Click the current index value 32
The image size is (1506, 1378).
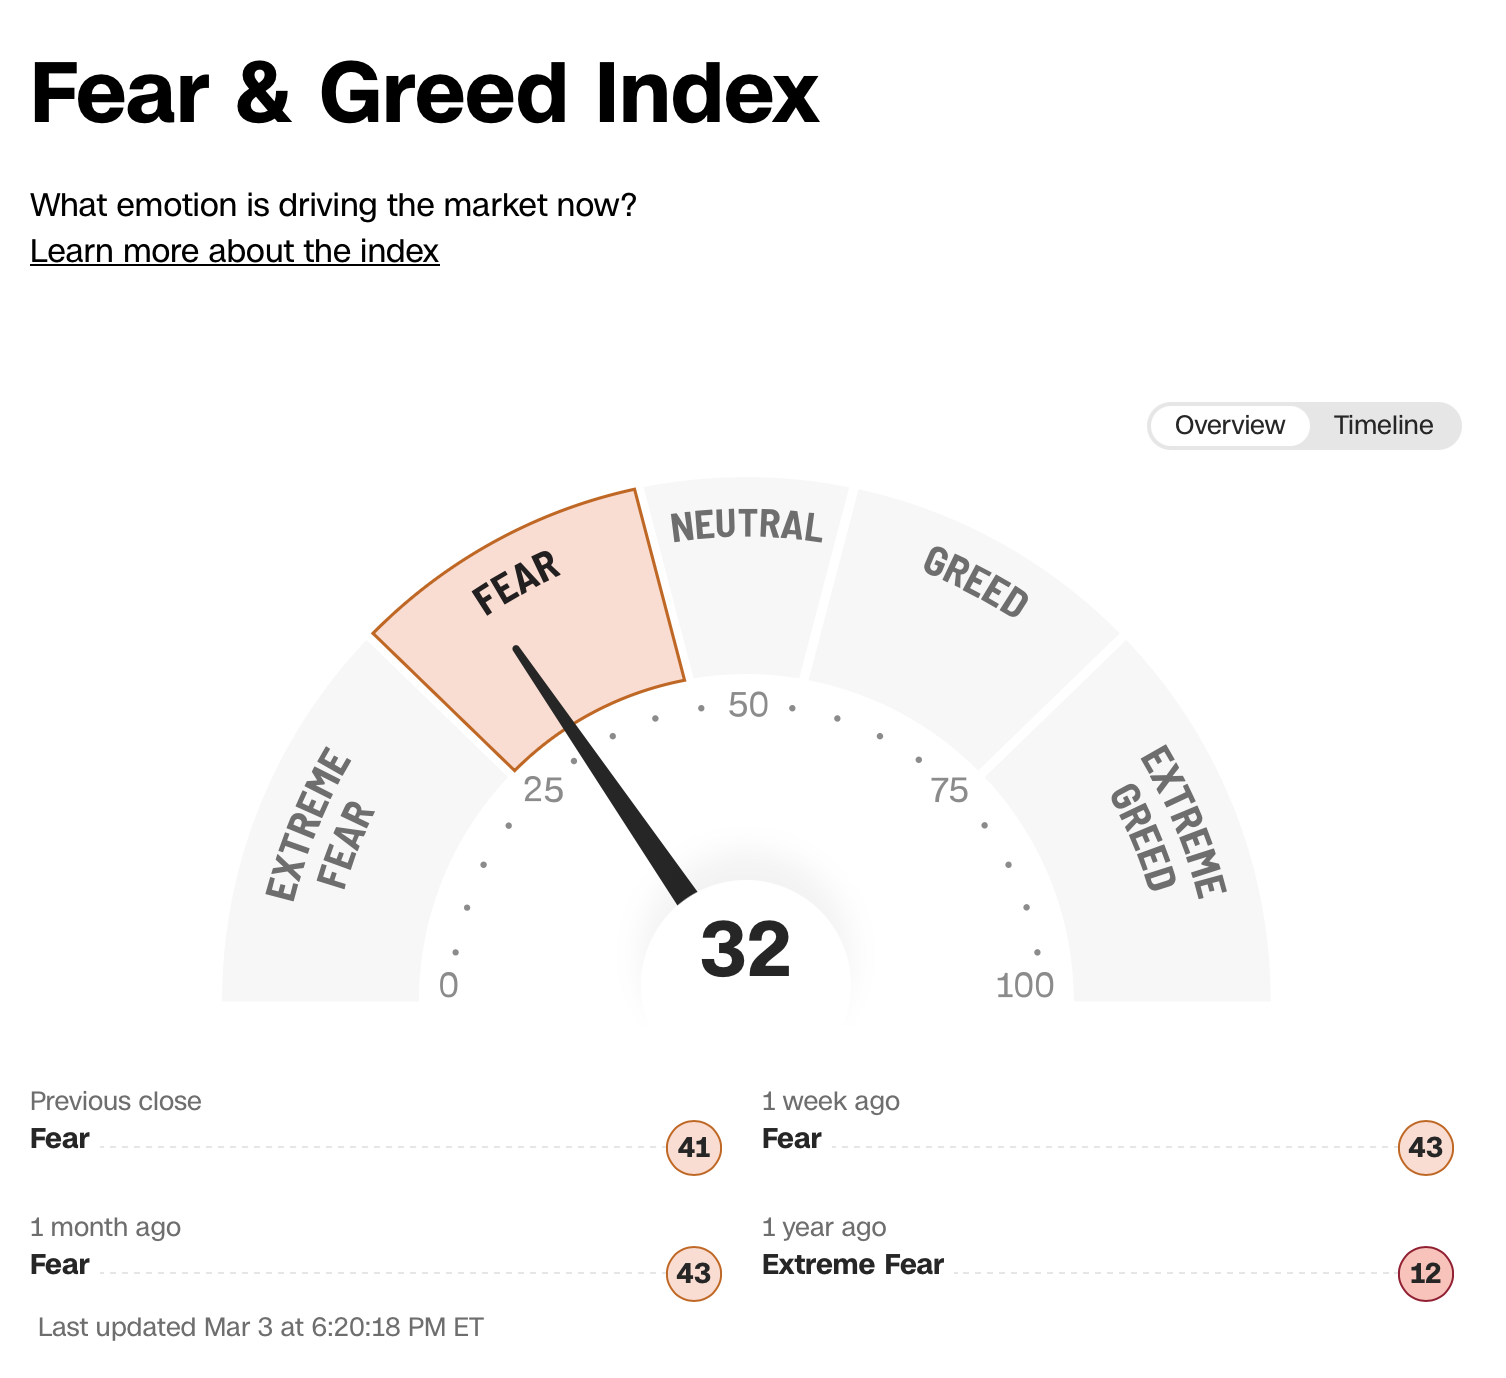(746, 950)
